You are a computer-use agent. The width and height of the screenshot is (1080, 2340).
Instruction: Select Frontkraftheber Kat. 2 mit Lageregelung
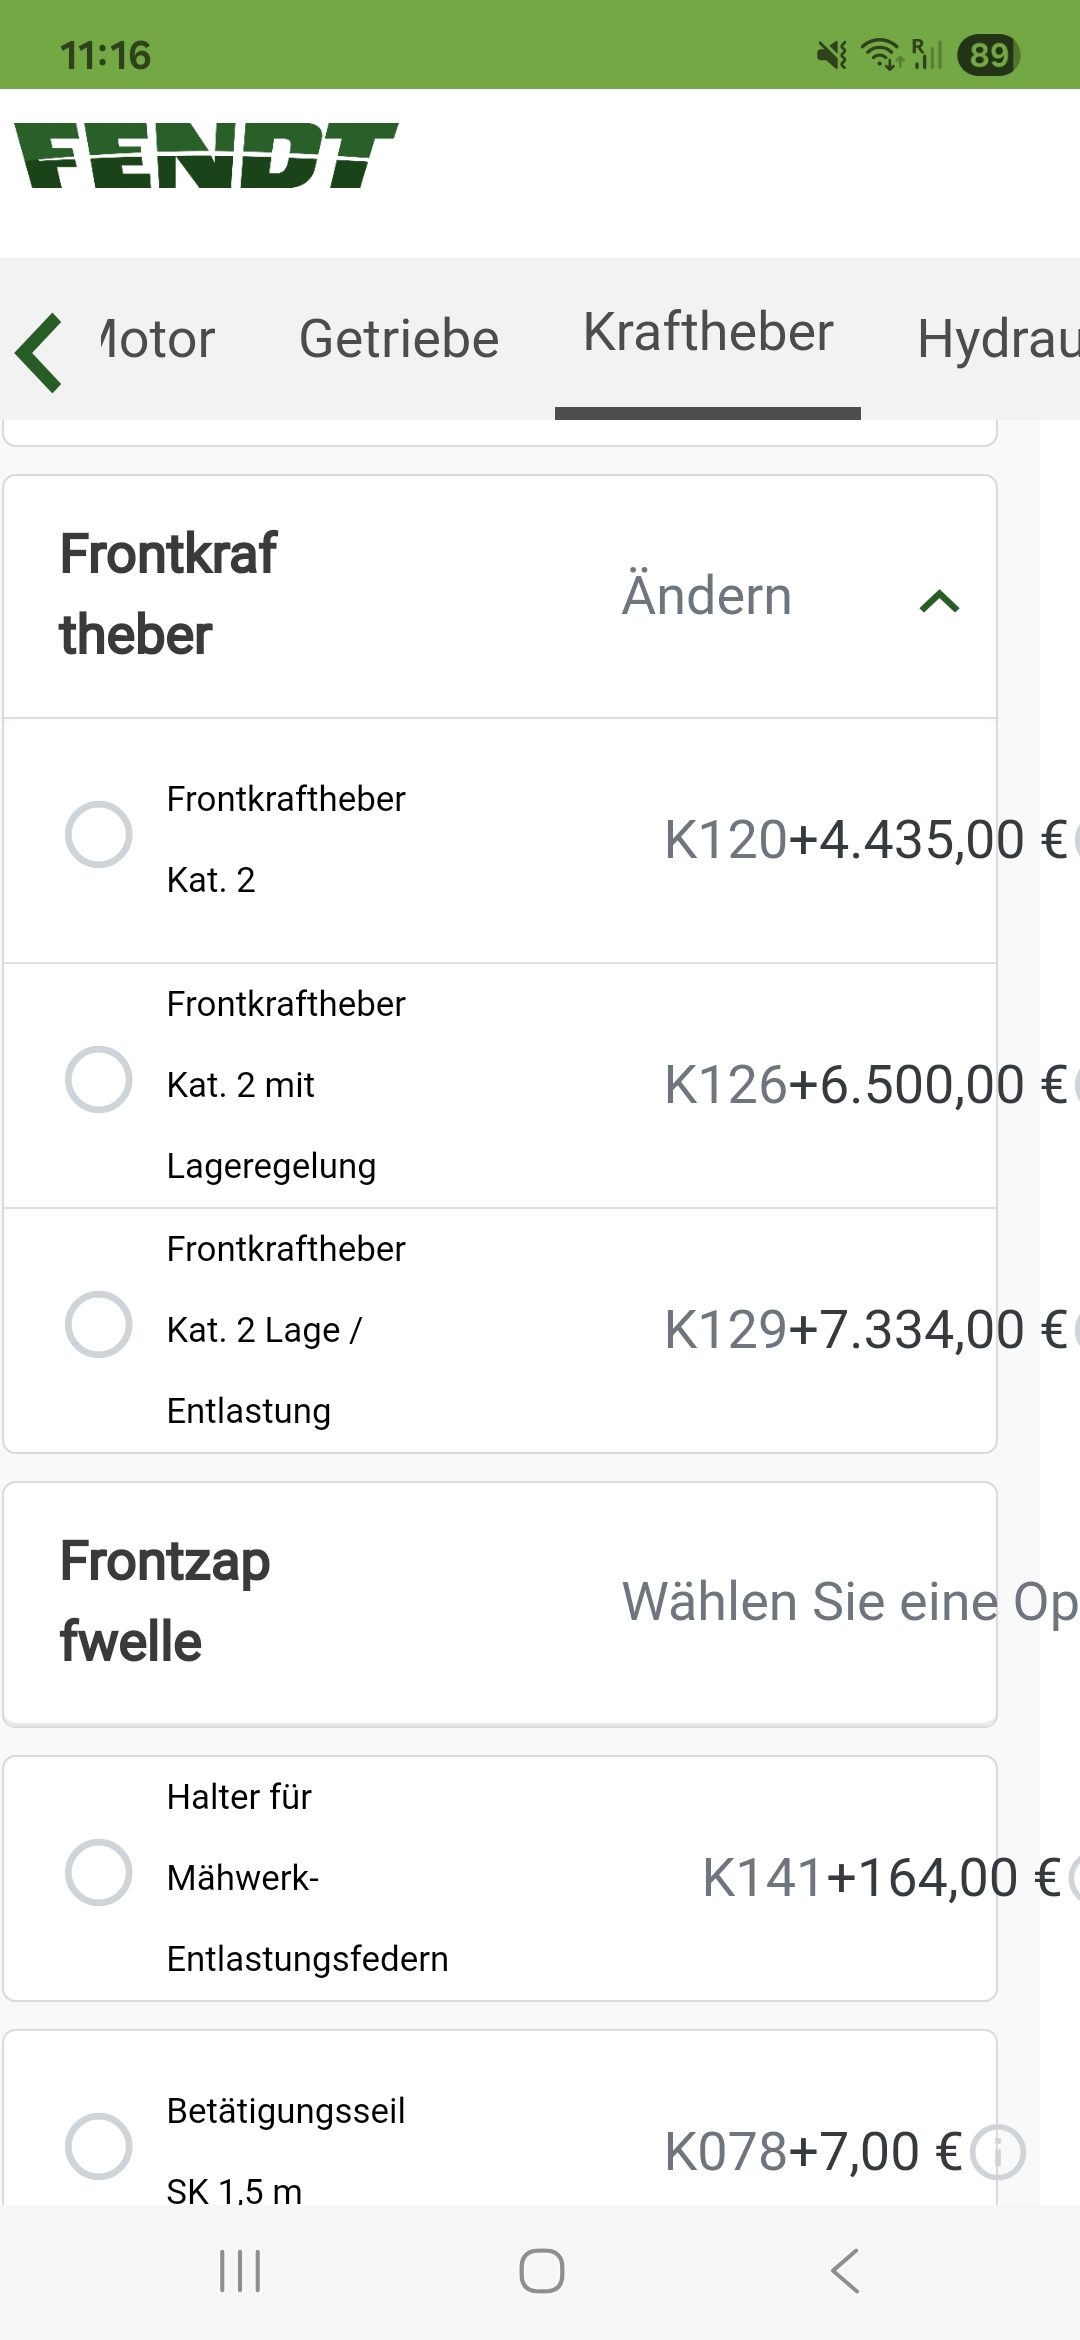(x=98, y=1080)
